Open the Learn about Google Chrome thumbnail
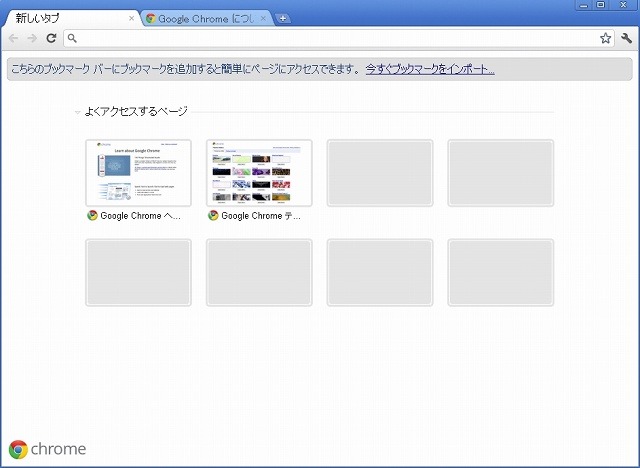Screen dimensions: 640x468 (x=138, y=173)
